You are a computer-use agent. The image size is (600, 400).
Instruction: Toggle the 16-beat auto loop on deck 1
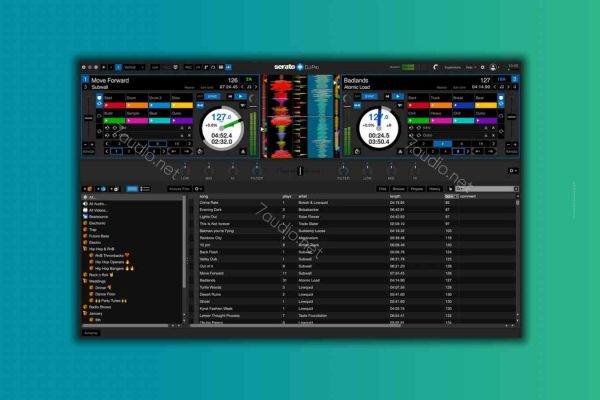coord(176,144)
